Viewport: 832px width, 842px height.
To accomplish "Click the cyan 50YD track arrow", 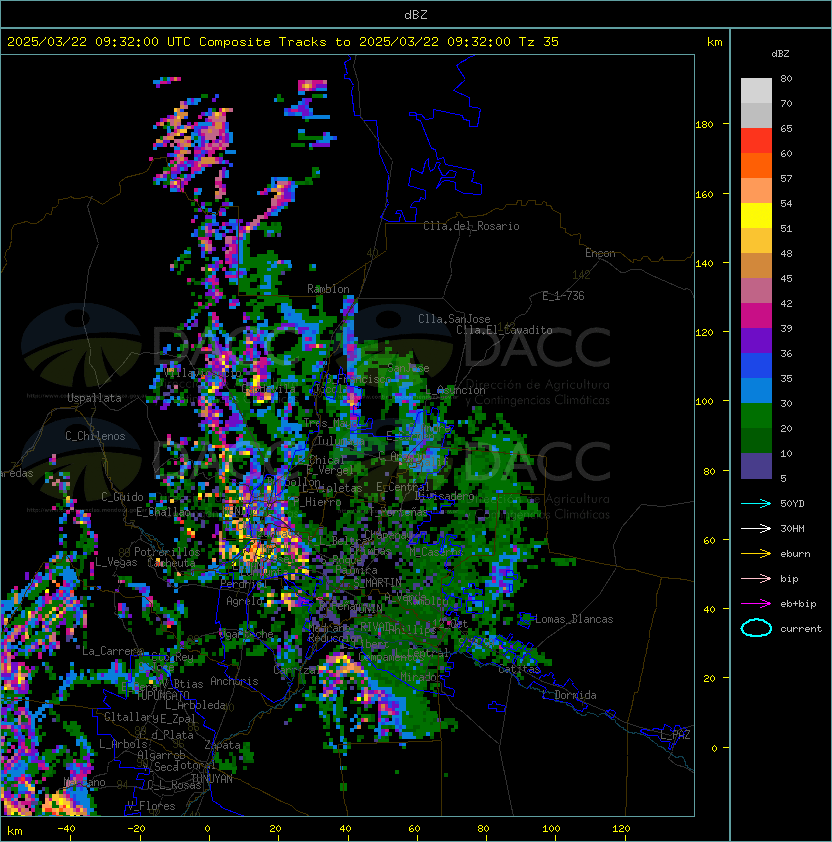I will click(x=756, y=503).
